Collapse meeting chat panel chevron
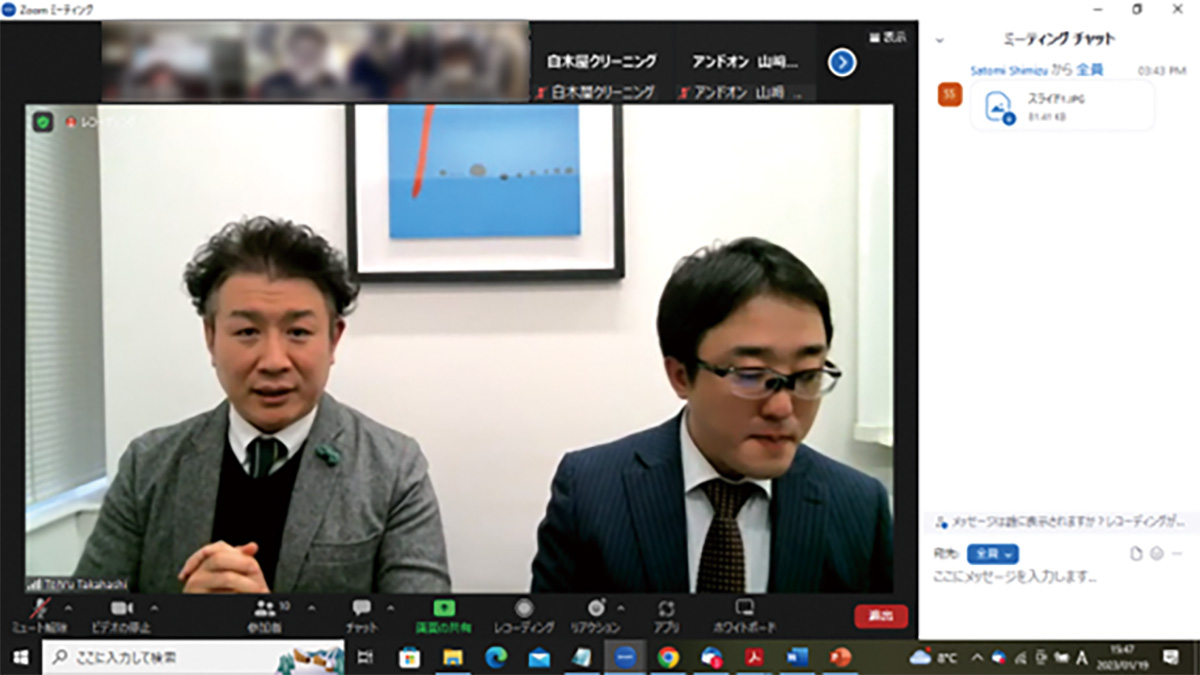Image resolution: width=1200 pixels, height=675 pixels. (x=939, y=40)
